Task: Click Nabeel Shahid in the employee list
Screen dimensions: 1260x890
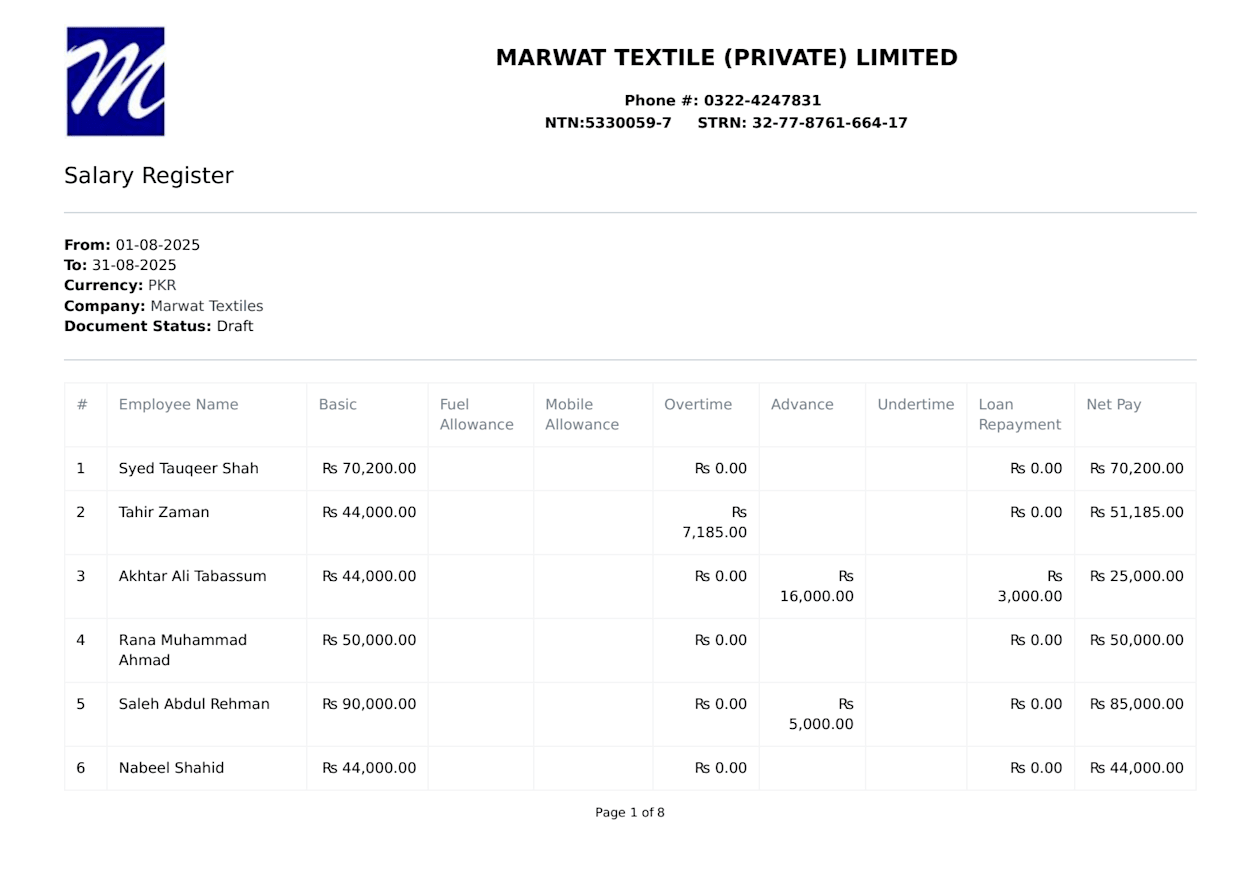Action: [171, 769]
